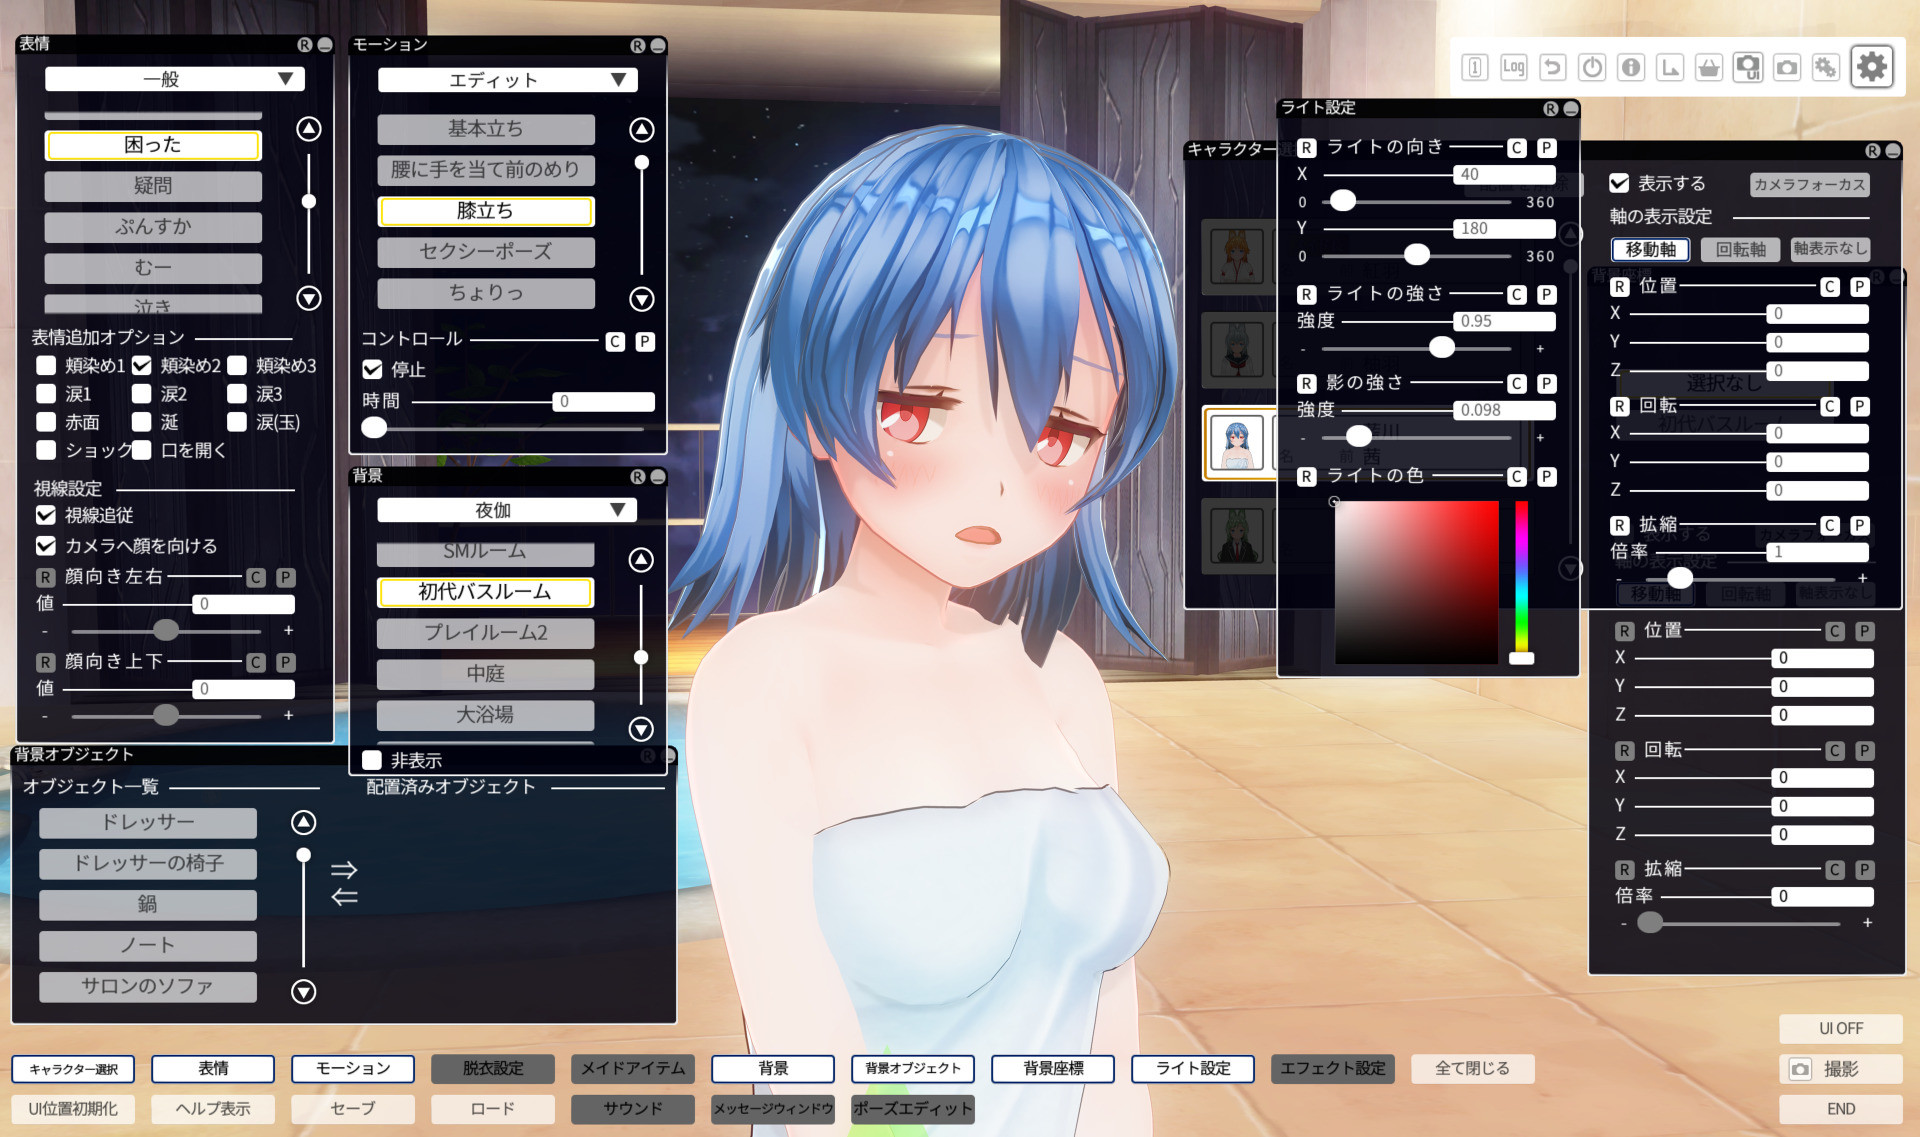
Task: Open the 一般 expression category dropdown
Action: coord(174,79)
